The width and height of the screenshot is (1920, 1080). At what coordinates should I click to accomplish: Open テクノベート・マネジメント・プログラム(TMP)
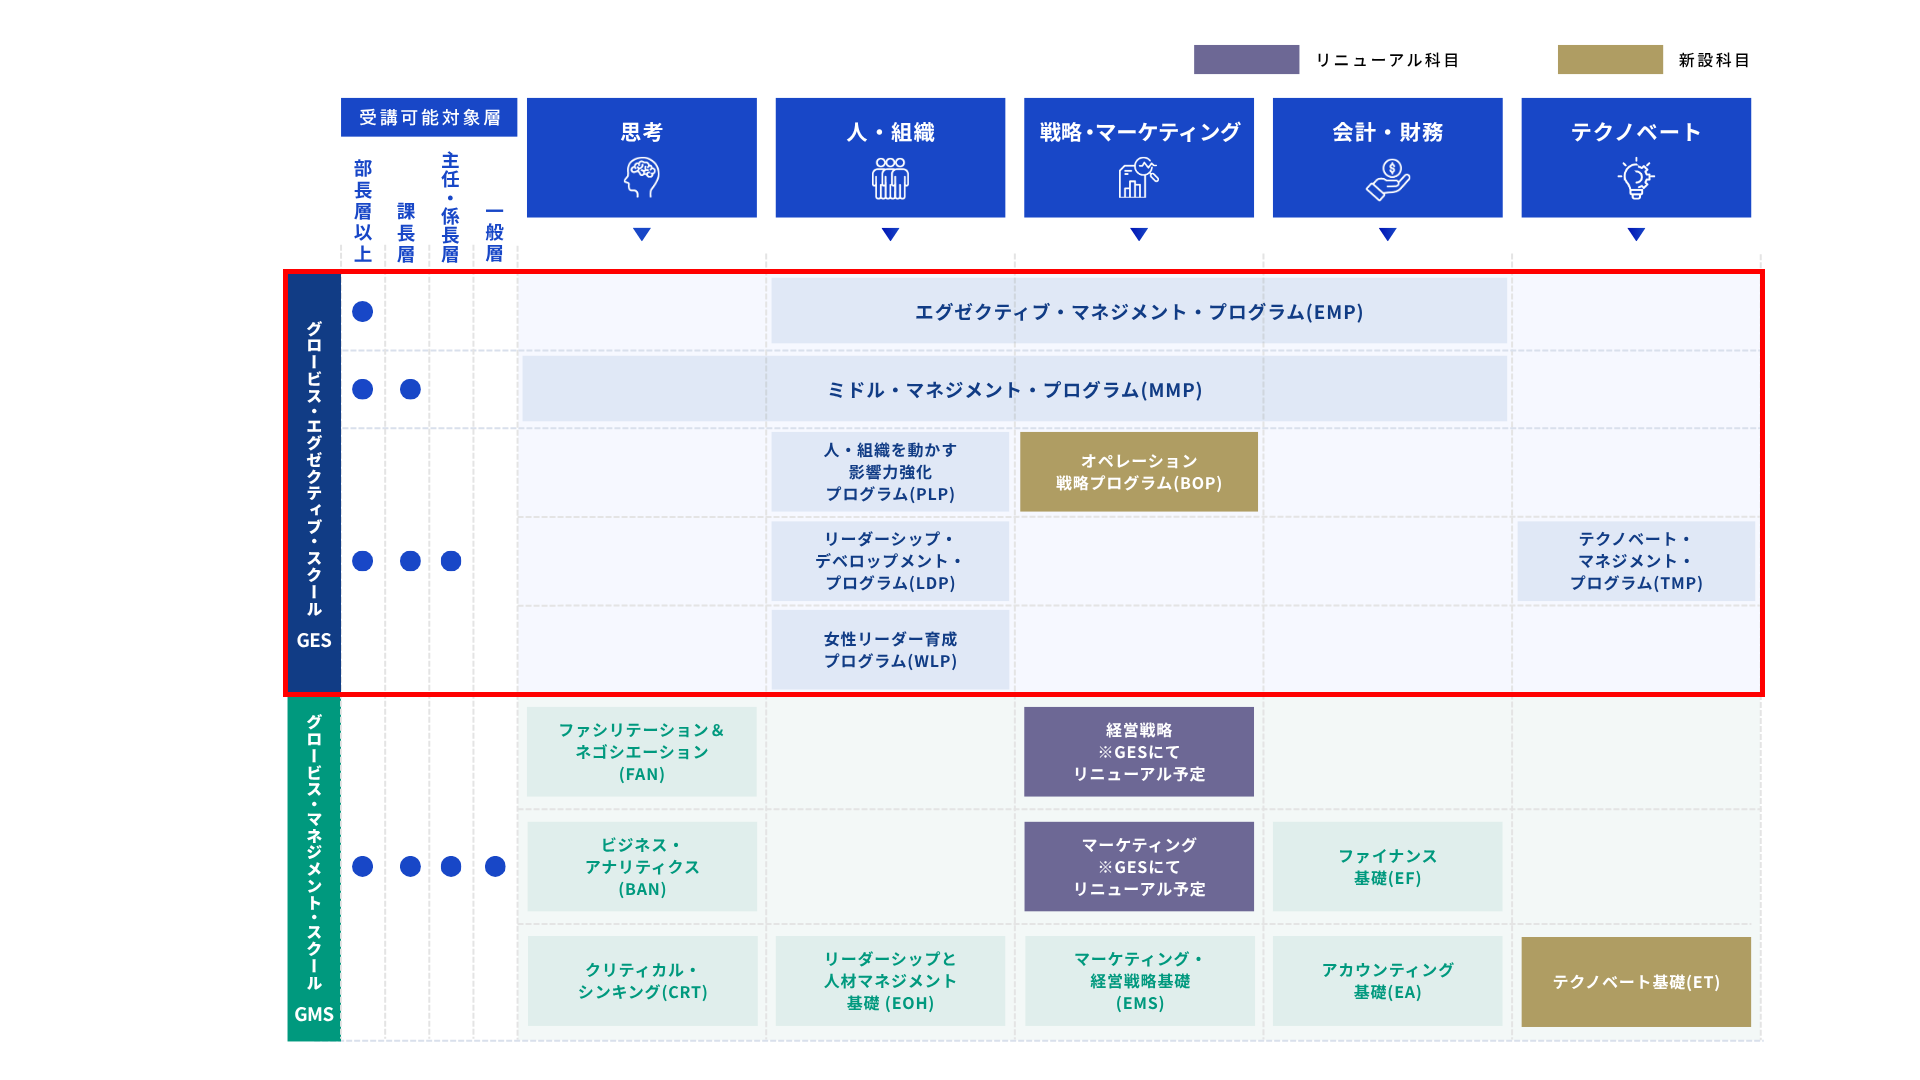(1636, 561)
